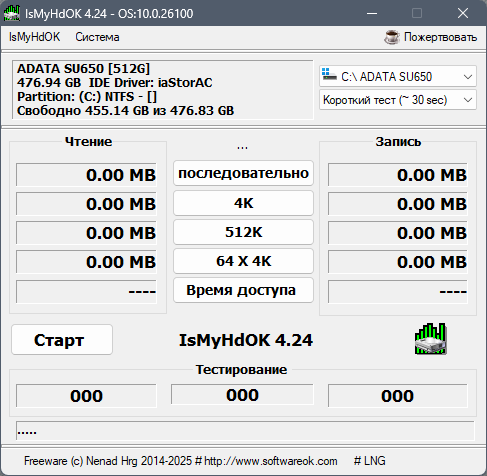The width and height of the screenshot is (487, 476).
Task: Click the # LNG language label
Action: tap(370, 461)
